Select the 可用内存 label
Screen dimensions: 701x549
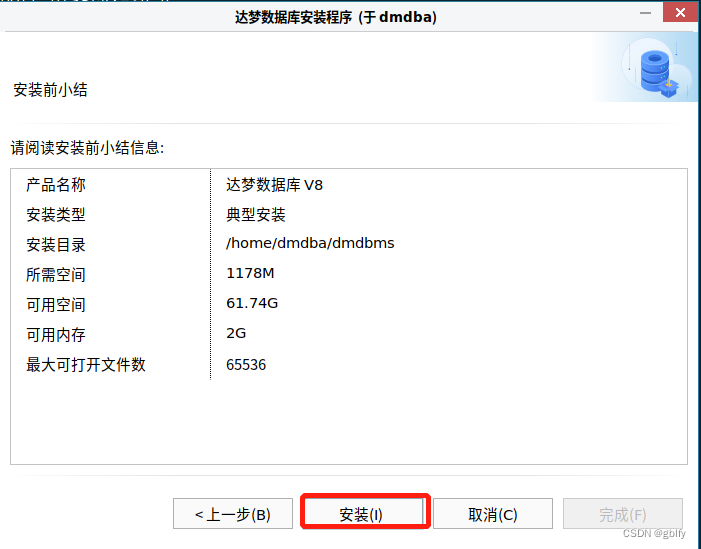coord(56,335)
